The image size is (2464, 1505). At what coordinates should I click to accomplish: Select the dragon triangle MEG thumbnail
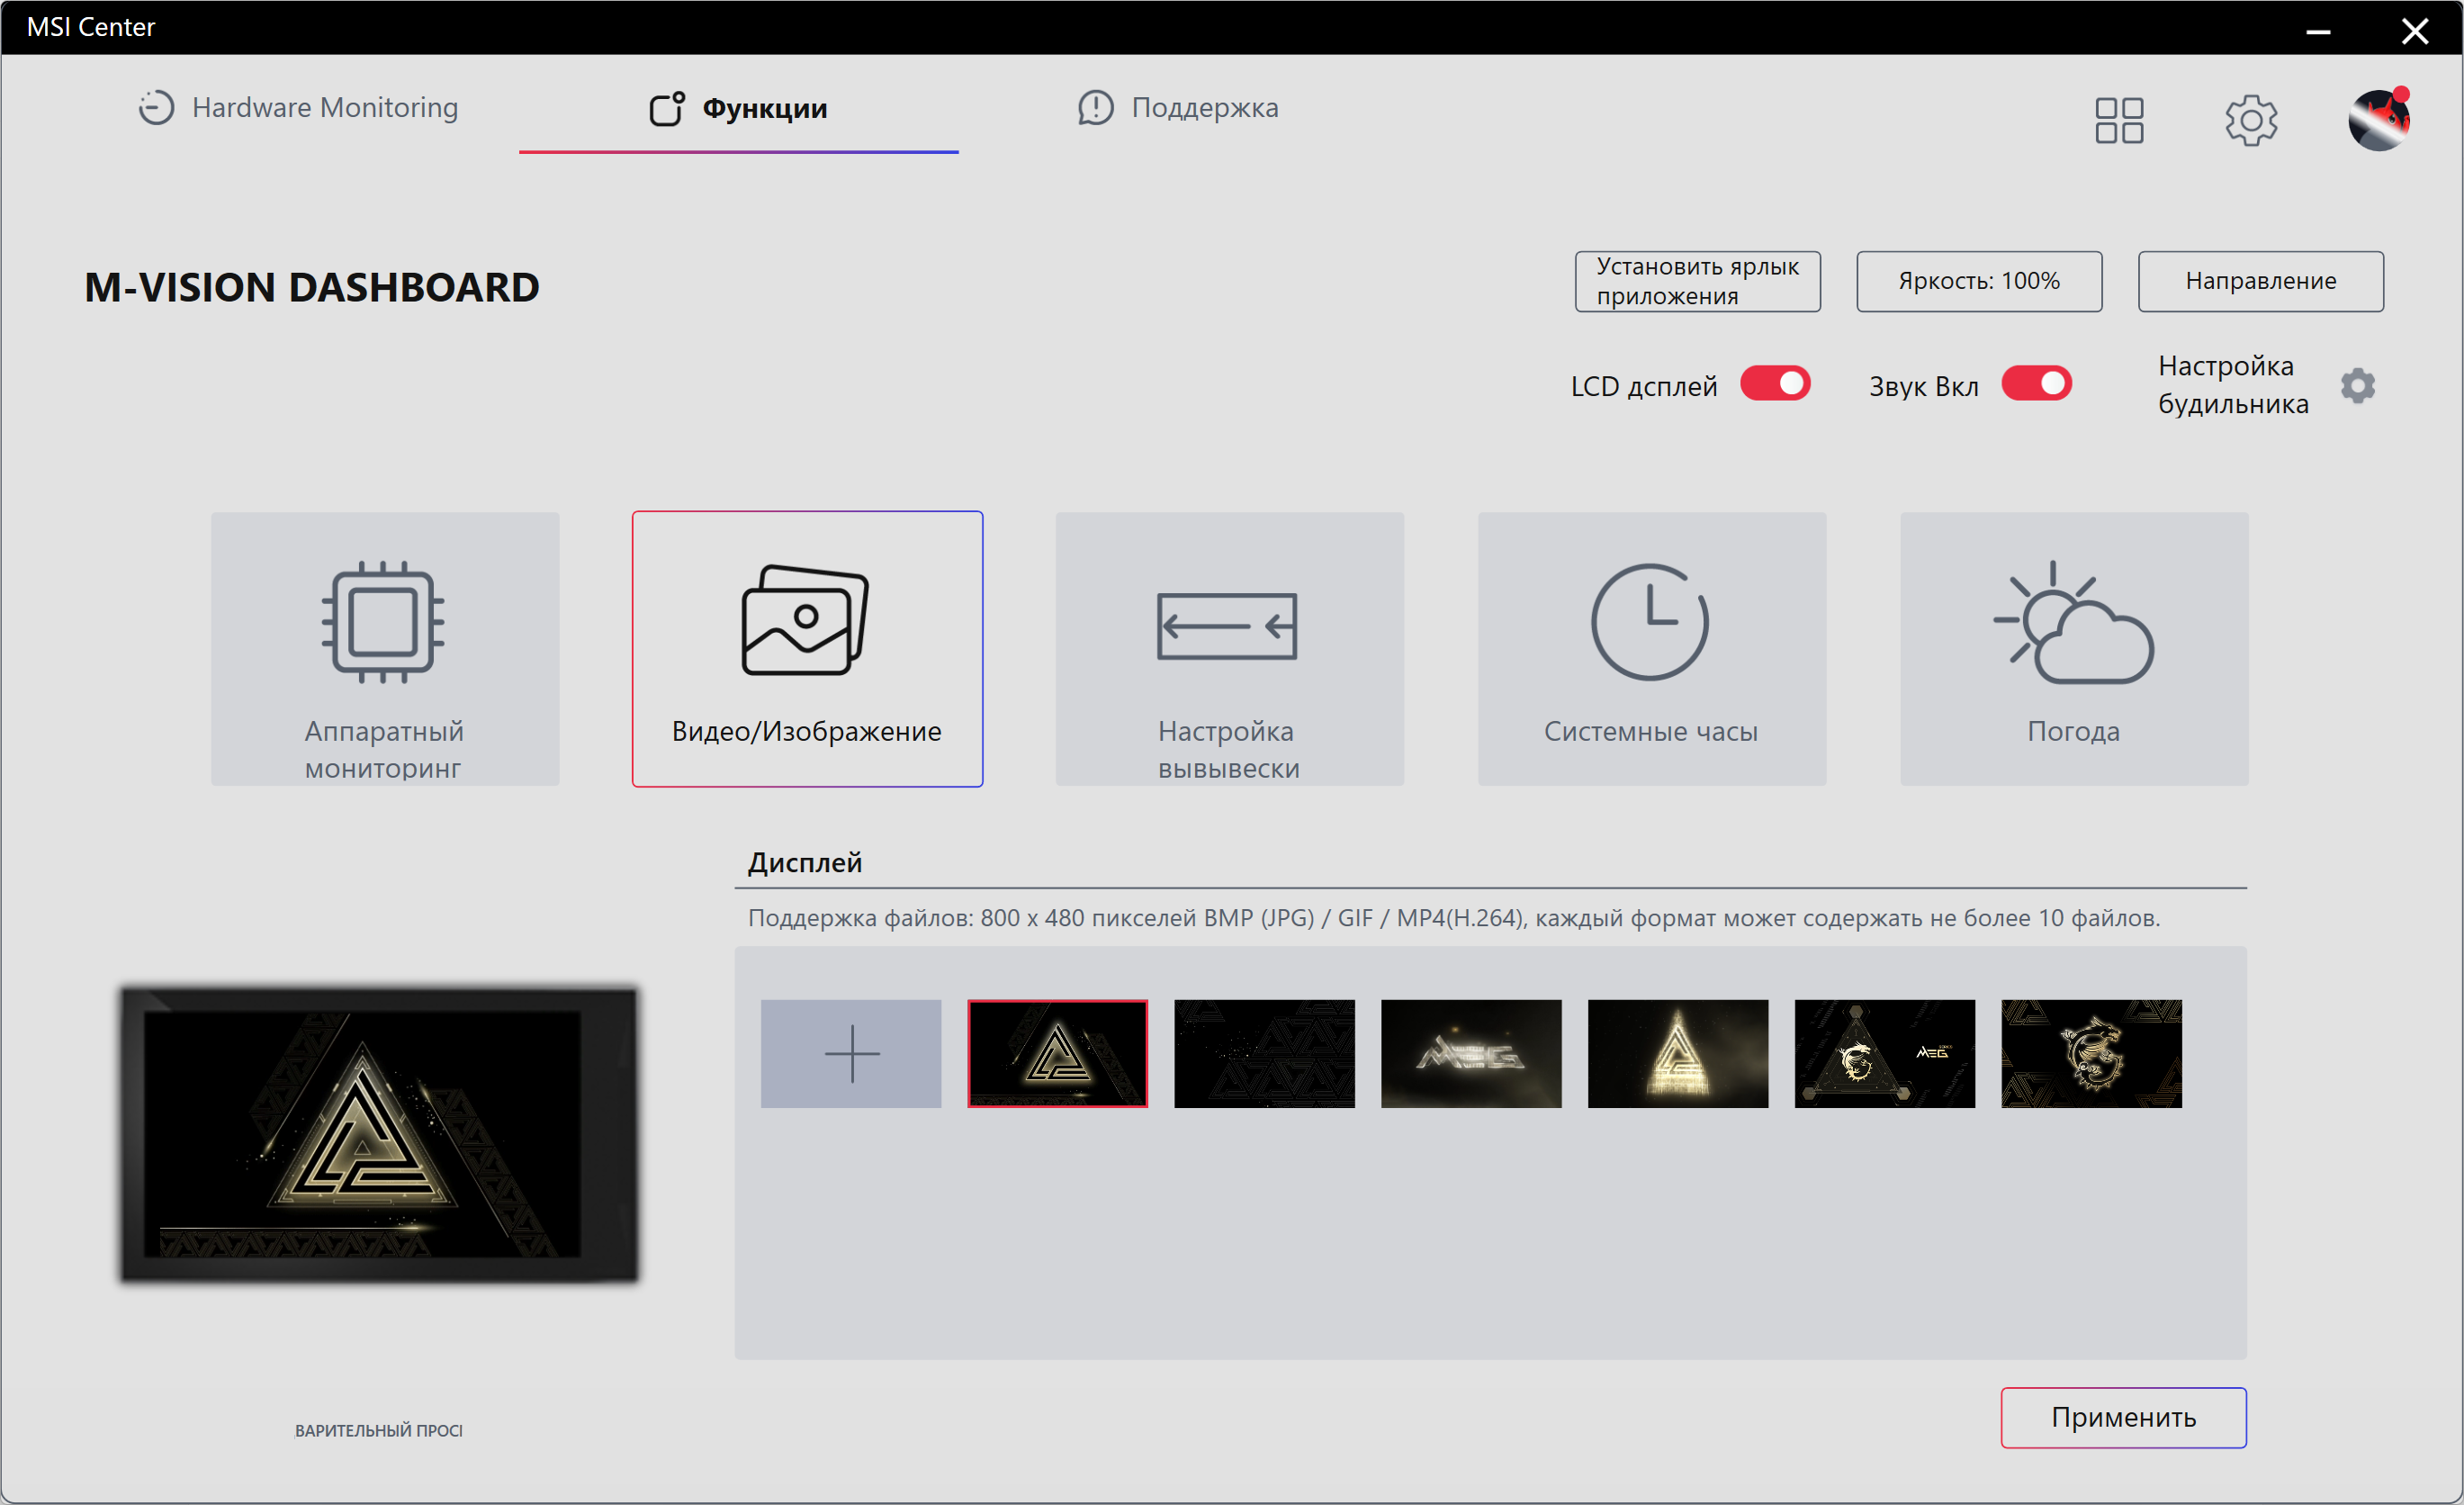point(1885,1054)
